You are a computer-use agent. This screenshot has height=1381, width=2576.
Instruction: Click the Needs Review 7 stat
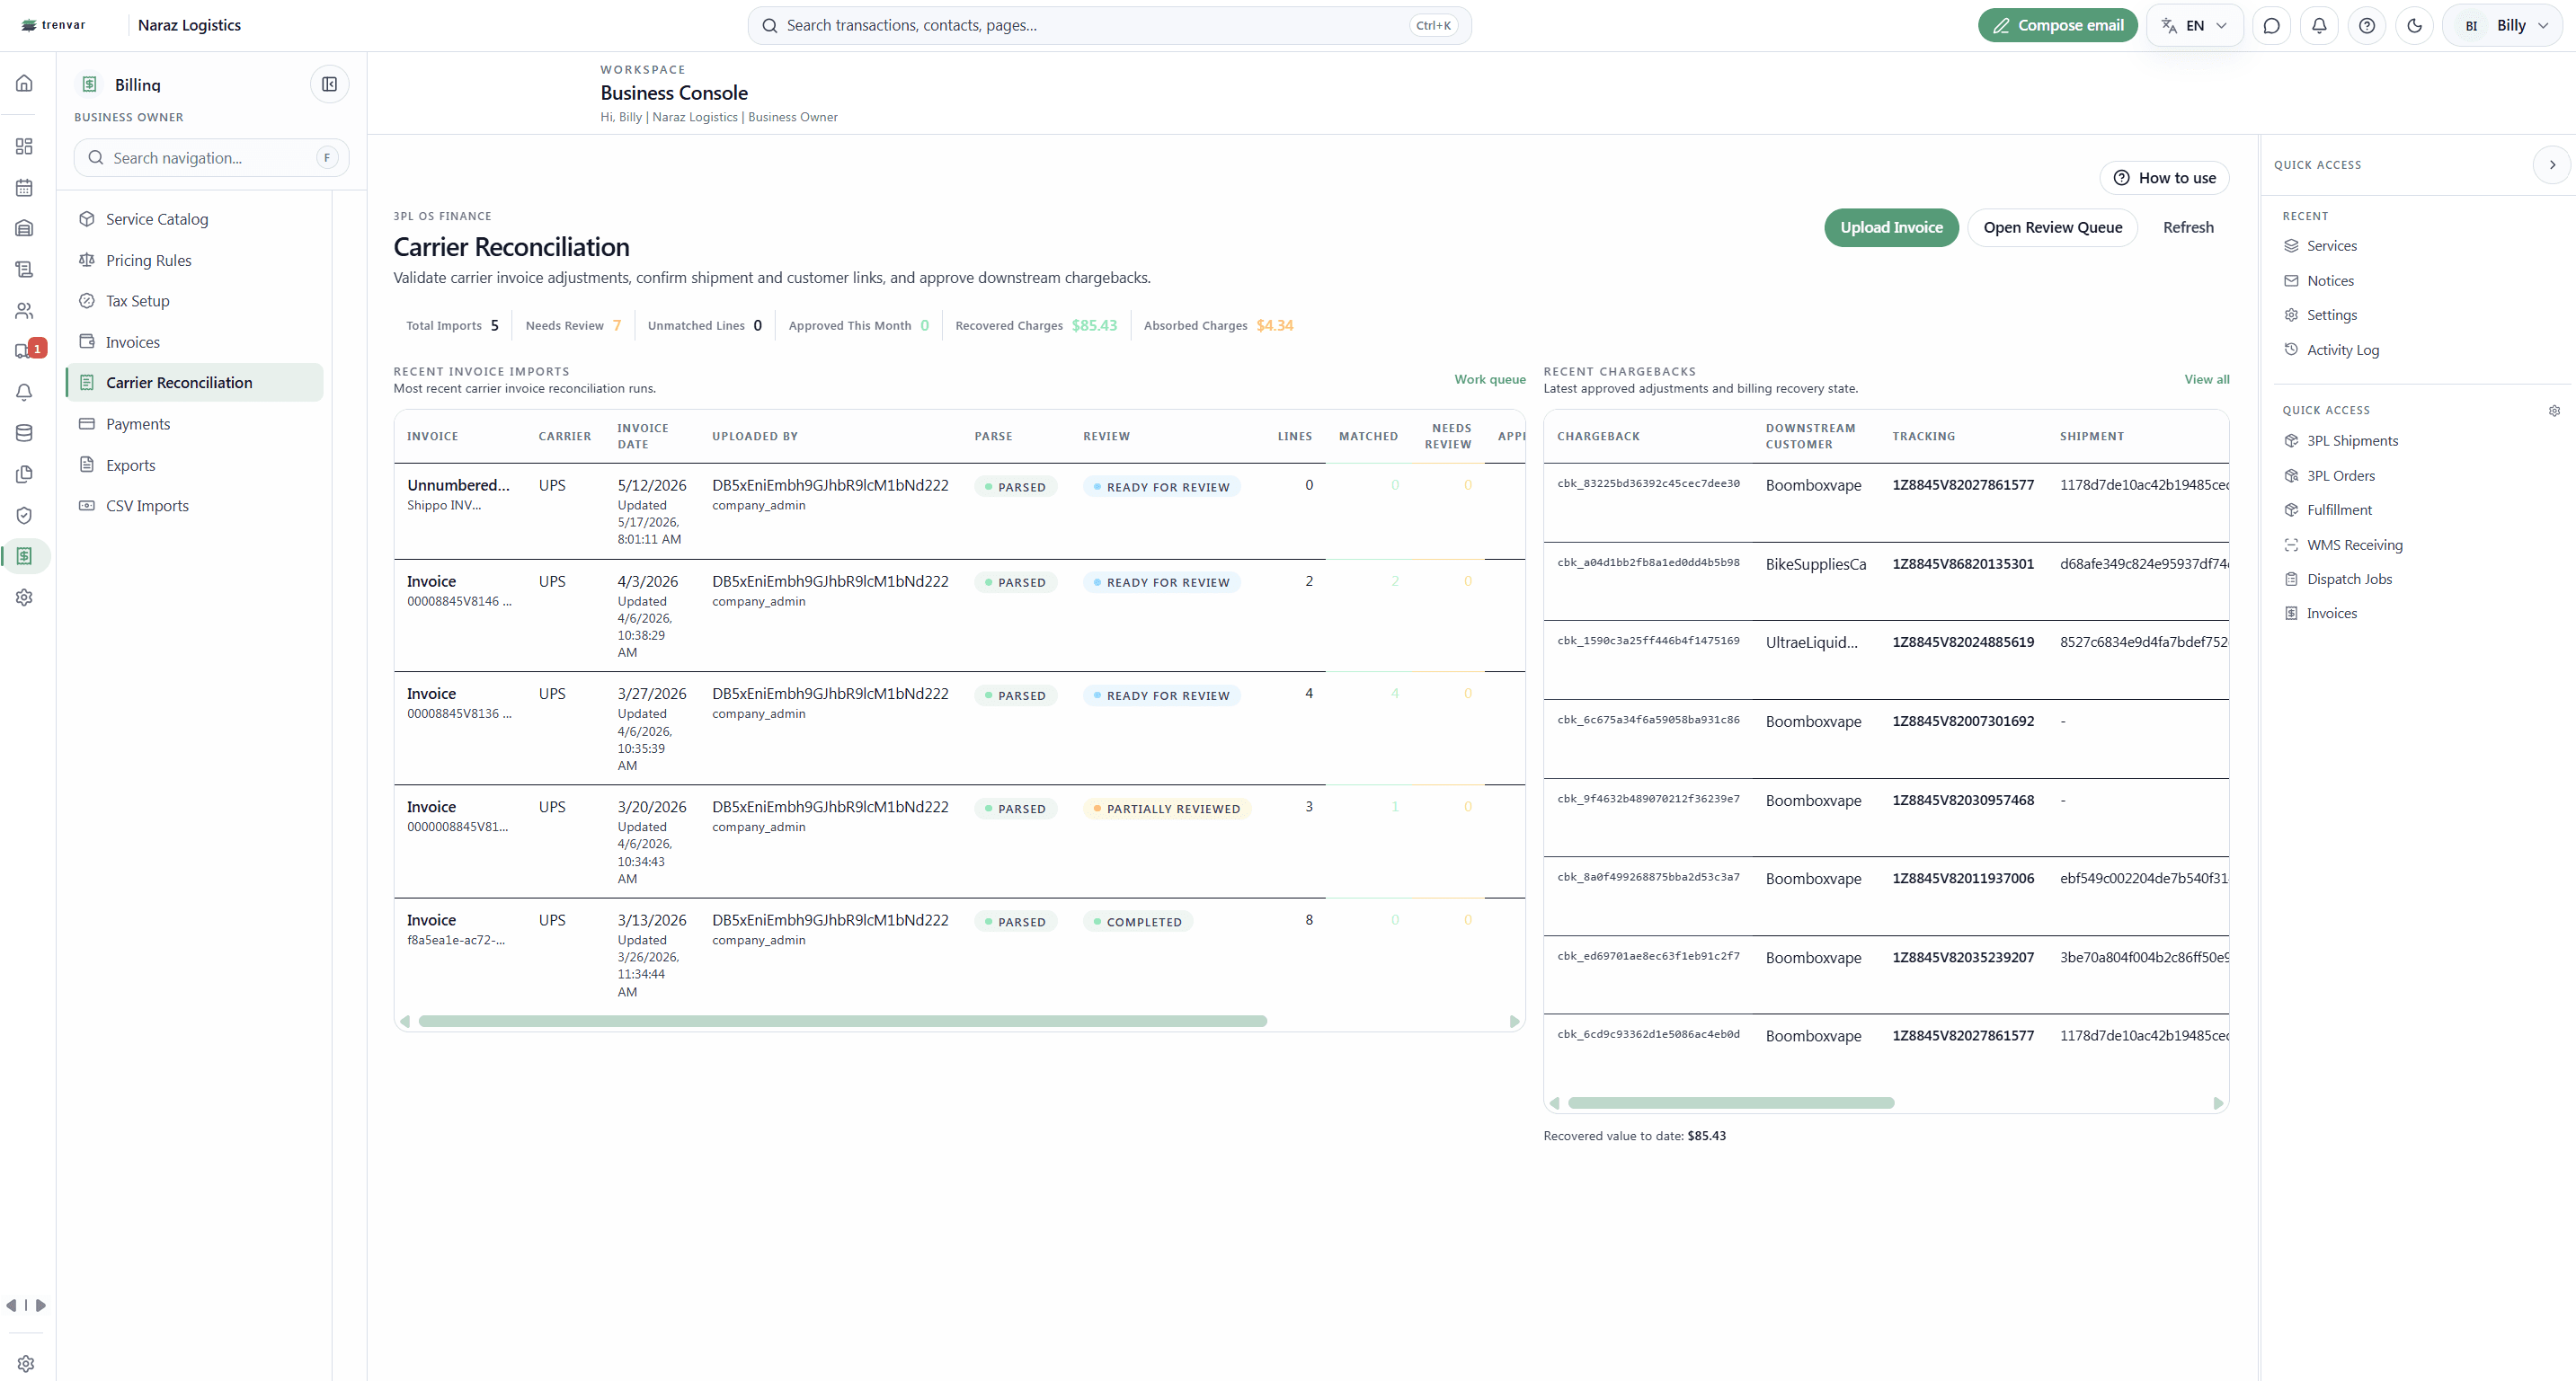click(573, 326)
